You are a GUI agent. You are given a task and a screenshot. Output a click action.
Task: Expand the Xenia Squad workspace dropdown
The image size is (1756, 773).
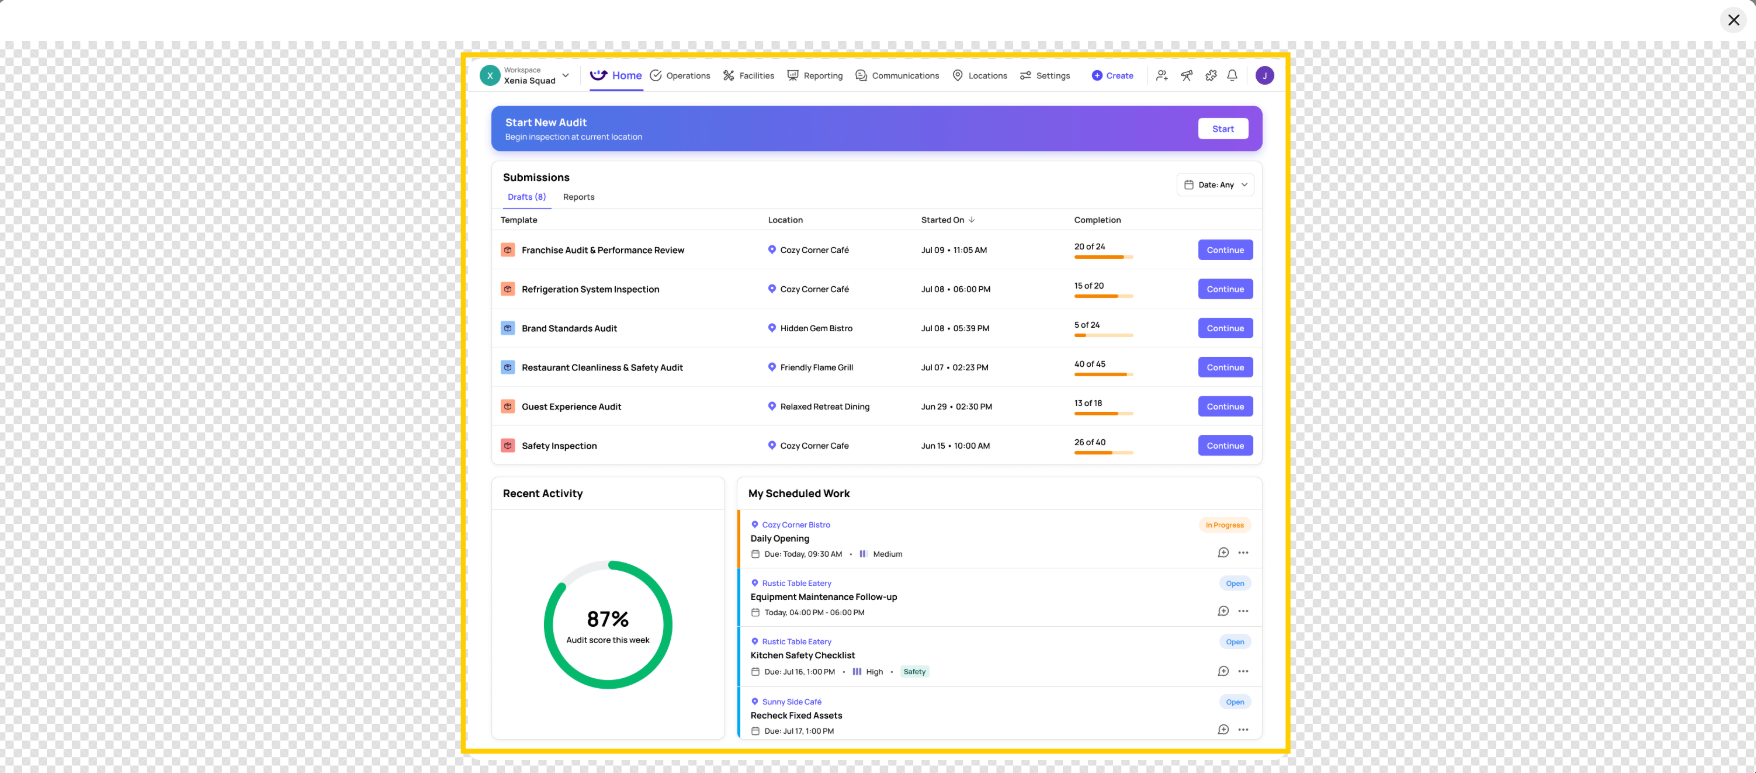tap(565, 76)
